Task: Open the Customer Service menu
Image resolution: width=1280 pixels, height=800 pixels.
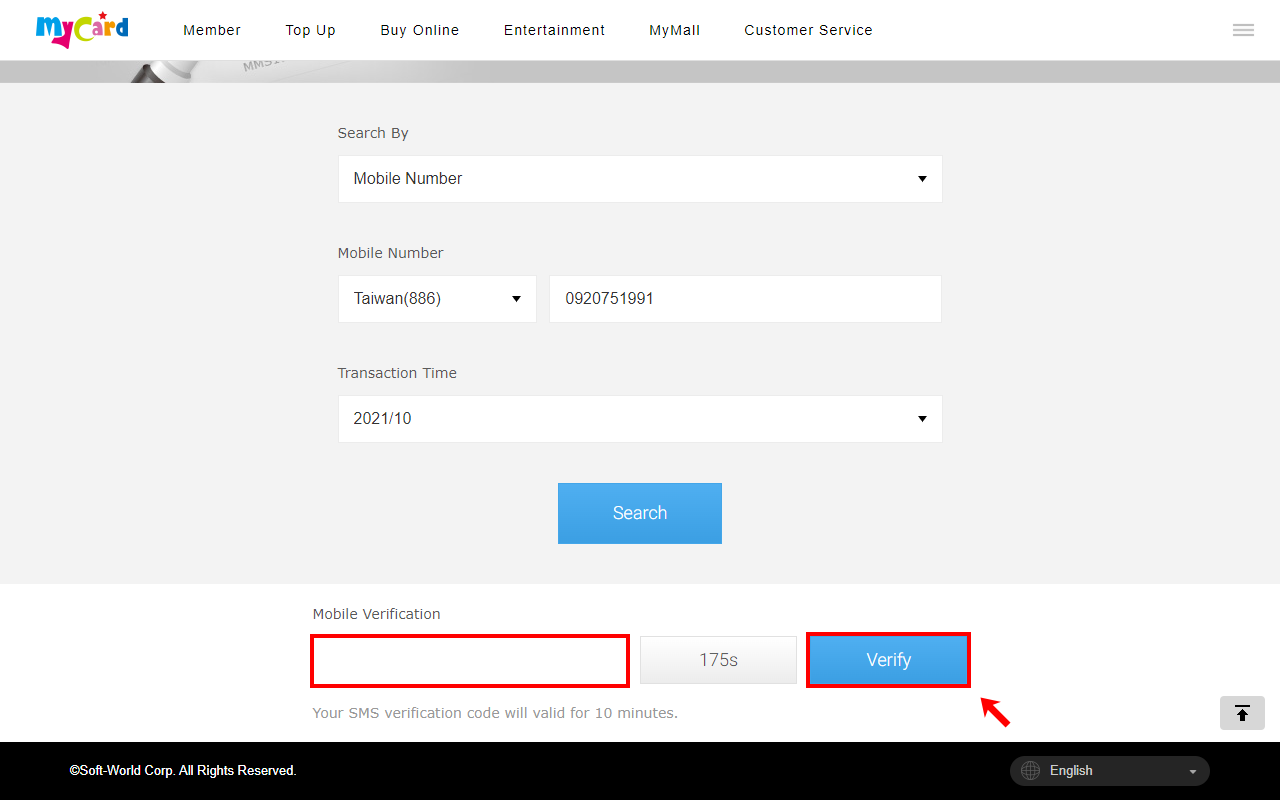Action: 808,30
